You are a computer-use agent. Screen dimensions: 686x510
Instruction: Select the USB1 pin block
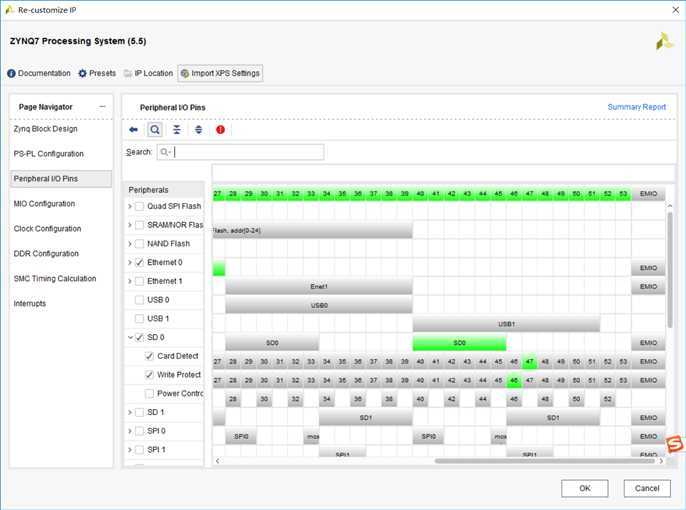506,324
